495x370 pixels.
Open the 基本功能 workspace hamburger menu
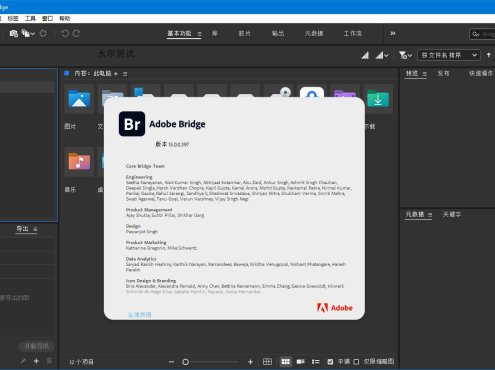199,34
